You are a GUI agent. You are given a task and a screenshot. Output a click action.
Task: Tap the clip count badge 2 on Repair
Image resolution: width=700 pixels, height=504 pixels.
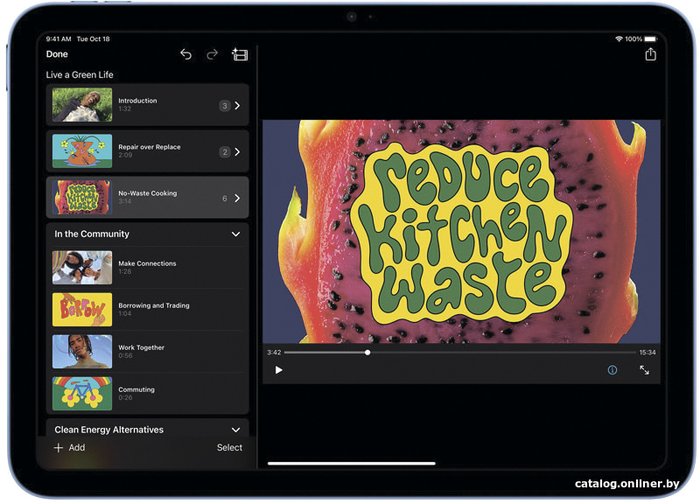tap(225, 152)
